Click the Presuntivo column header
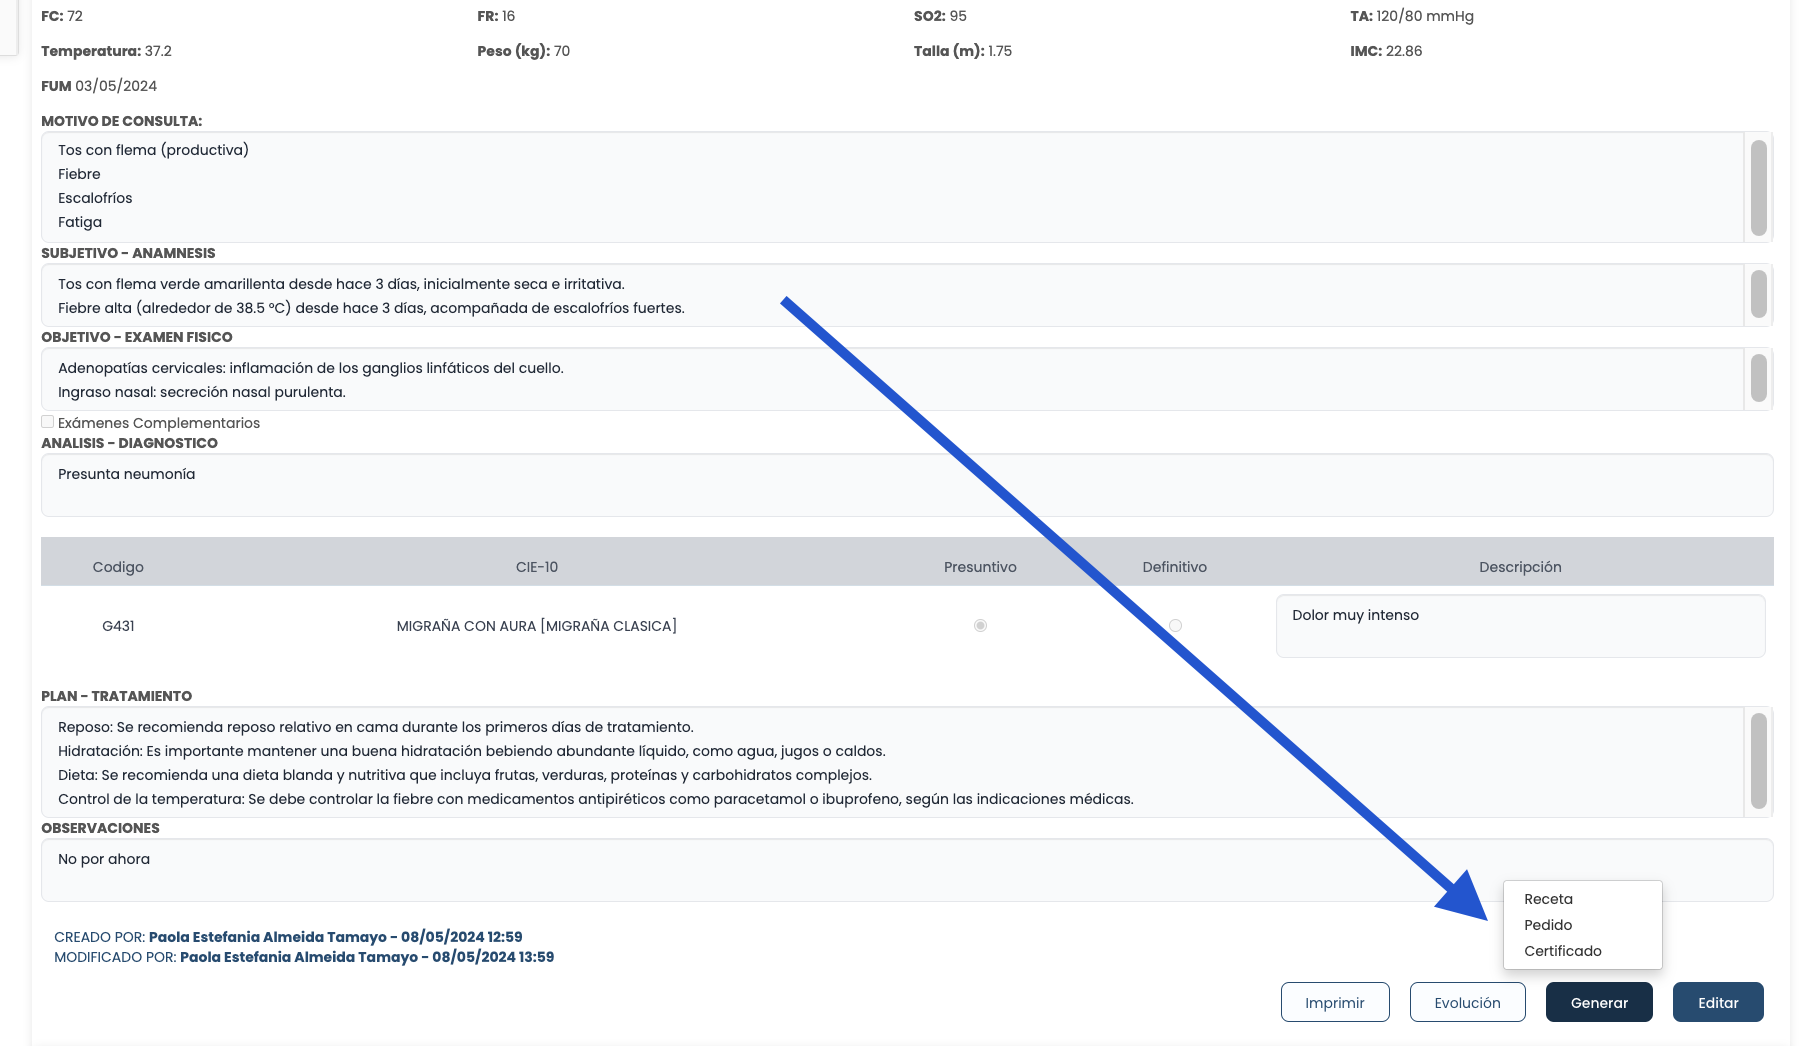The width and height of the screenshot is (1802, 1046). [x=980, y=567]
